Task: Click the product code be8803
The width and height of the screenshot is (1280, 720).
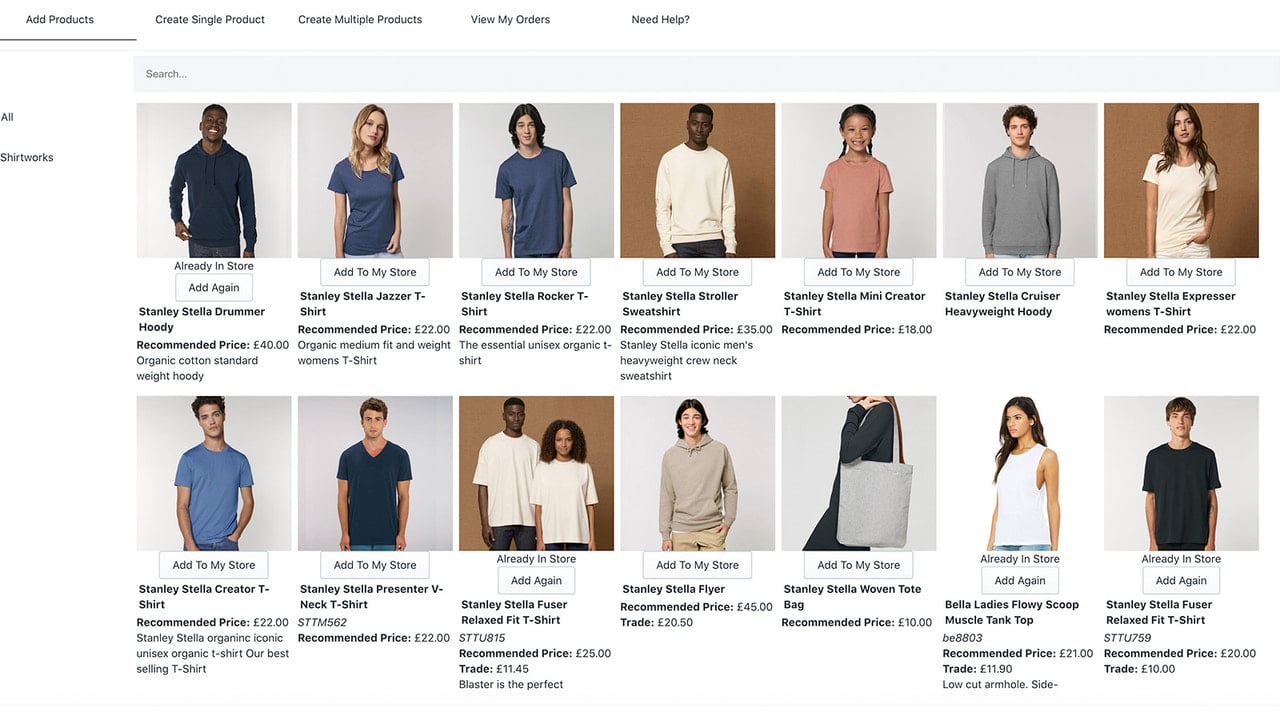Action: (x=963, y=638)
